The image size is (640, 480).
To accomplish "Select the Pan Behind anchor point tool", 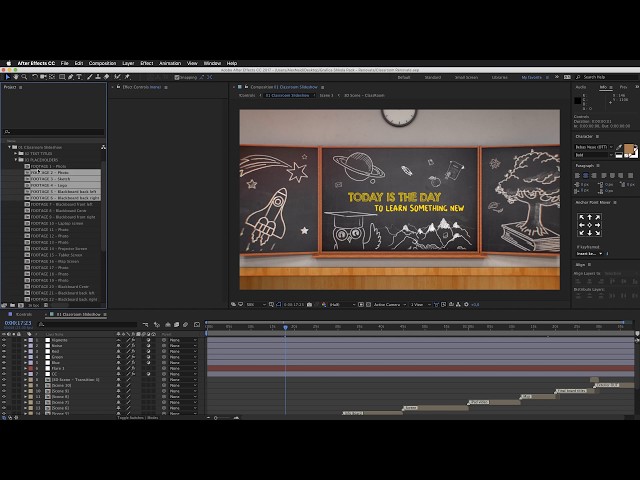I will click(52, 77).
